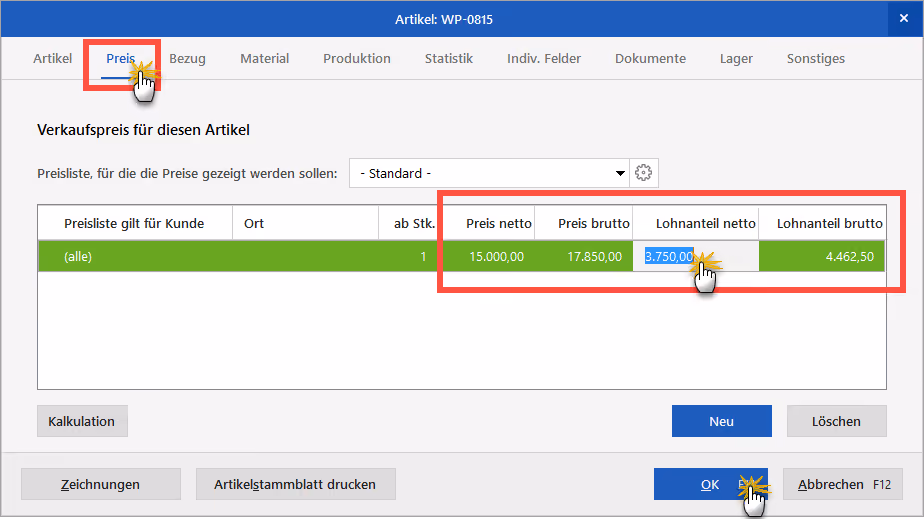Cancel with Abbrechen F12 button
Image resolution: width=924 pixels, height=519 pixels.
tap(843, 484)
